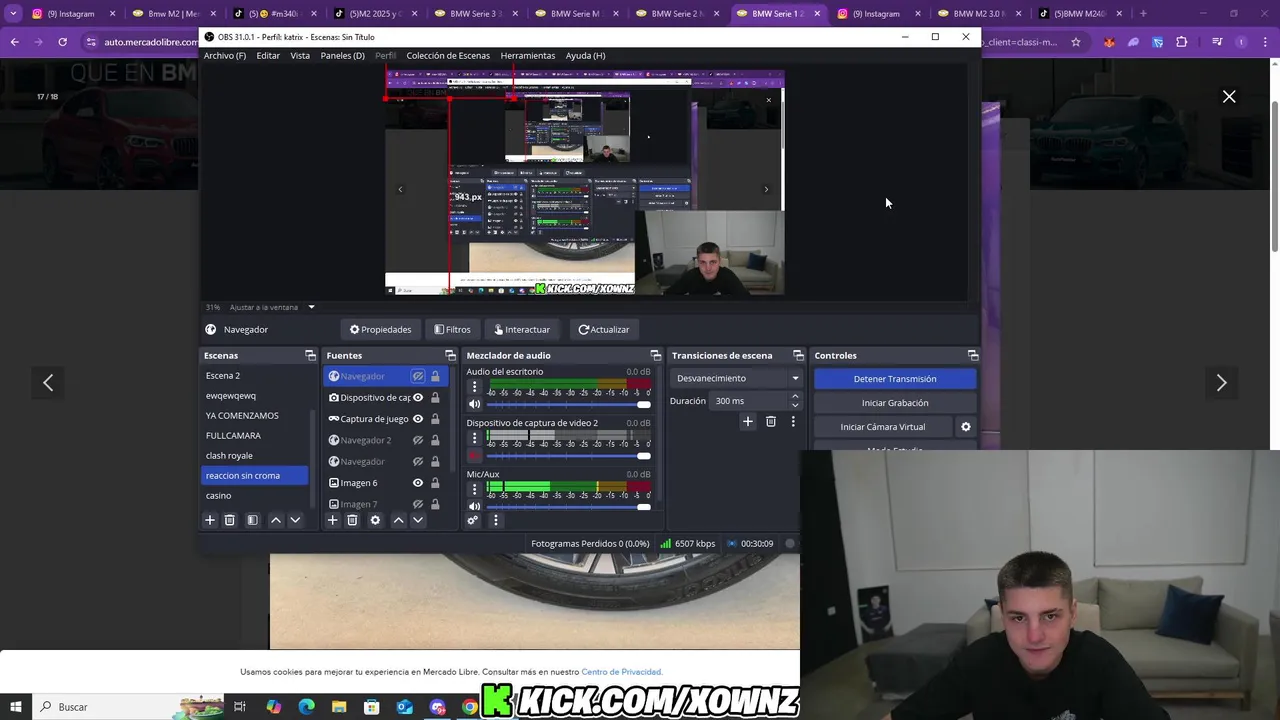Move the selected scene up
Viewport: 1280px width, 720px height.
tap(276, 520)
